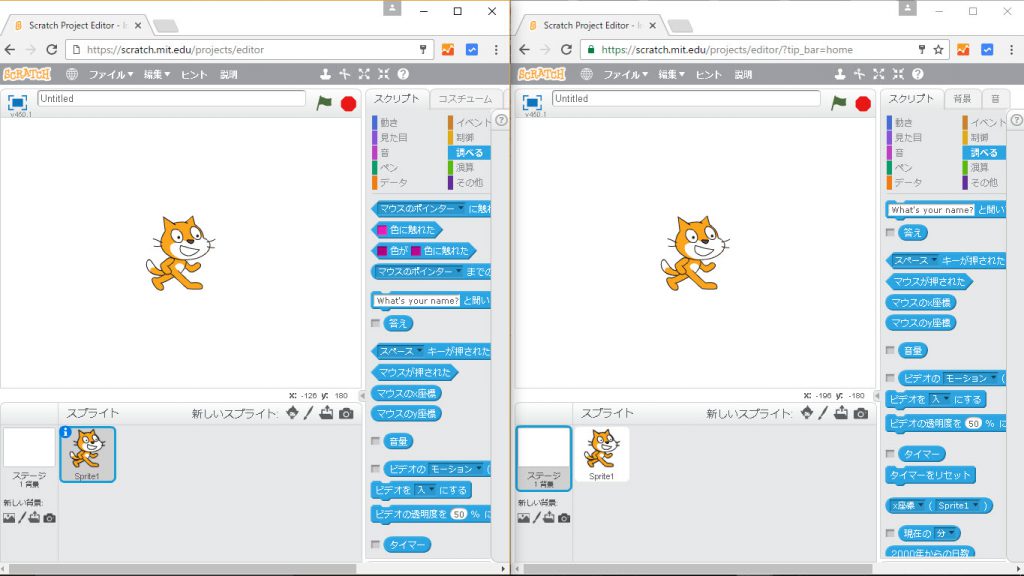Expand the 編集 menu in the right Scratch window

[x=672, y=74]
